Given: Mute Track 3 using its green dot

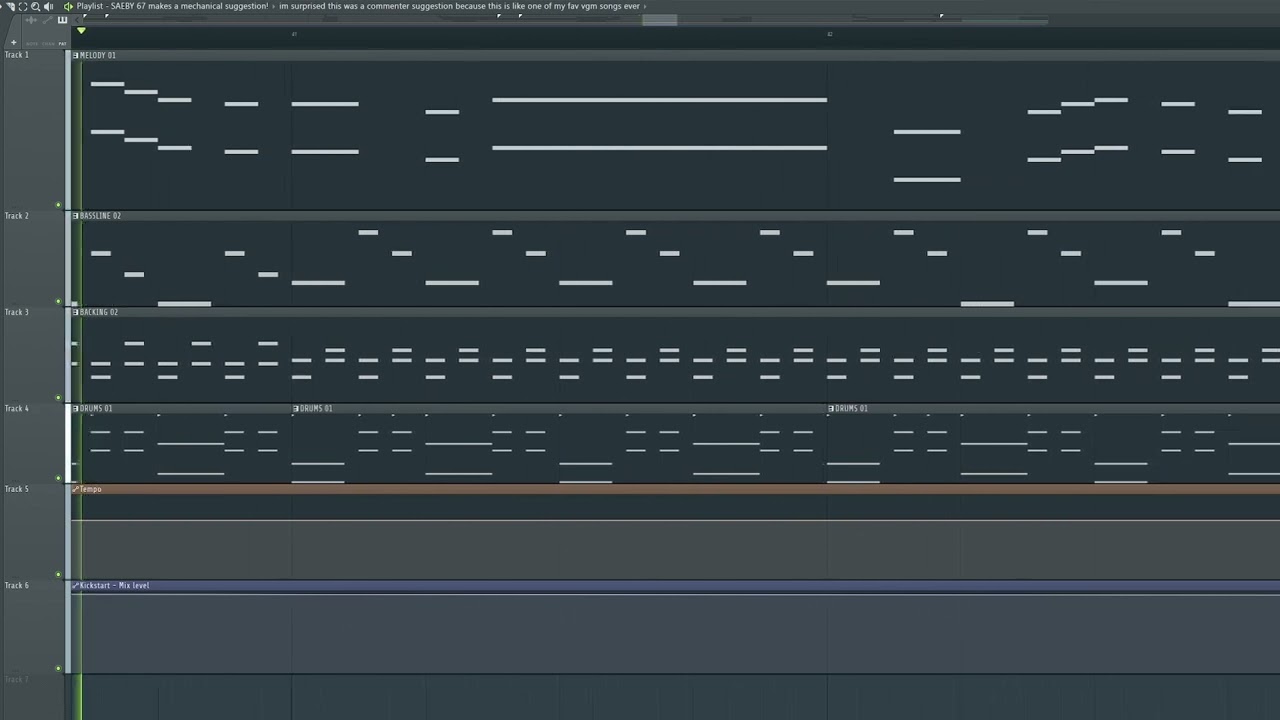Looking at the screenshot, I should [x=58, y=398].
